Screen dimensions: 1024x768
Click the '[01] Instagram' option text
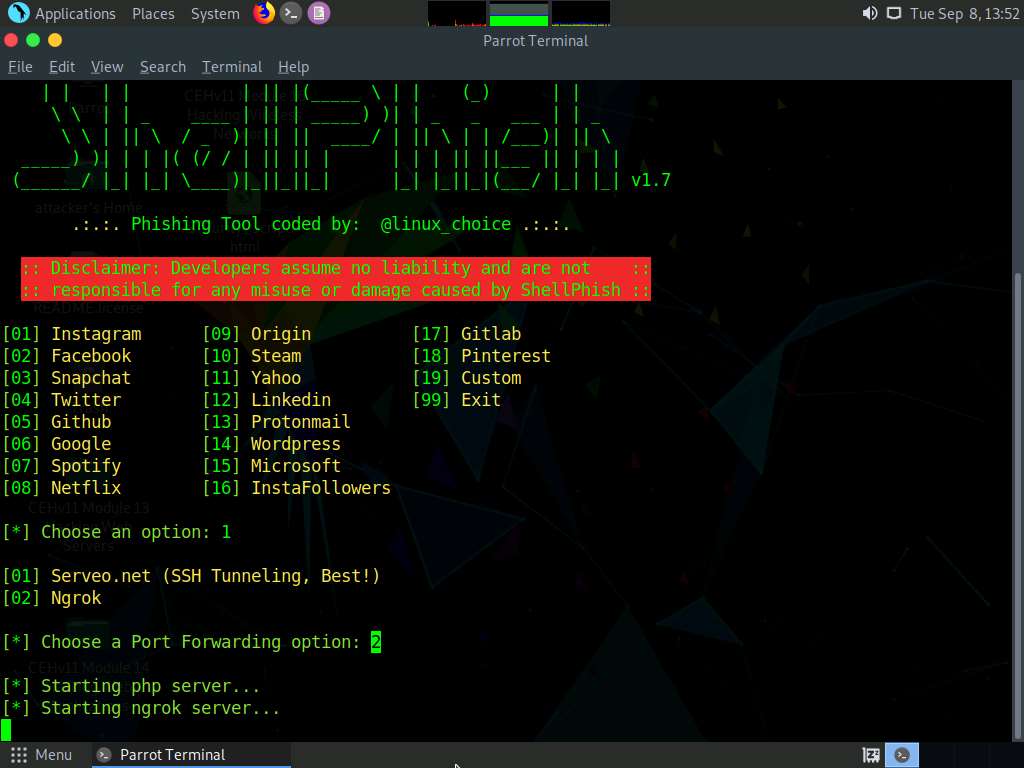[x=72, y=334]
